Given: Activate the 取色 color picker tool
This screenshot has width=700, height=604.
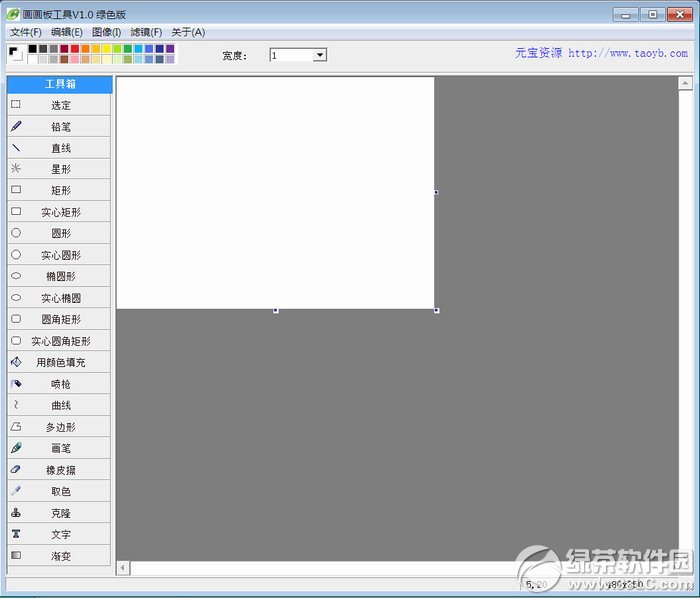Looking at the screenshot, I should (59, 491).
